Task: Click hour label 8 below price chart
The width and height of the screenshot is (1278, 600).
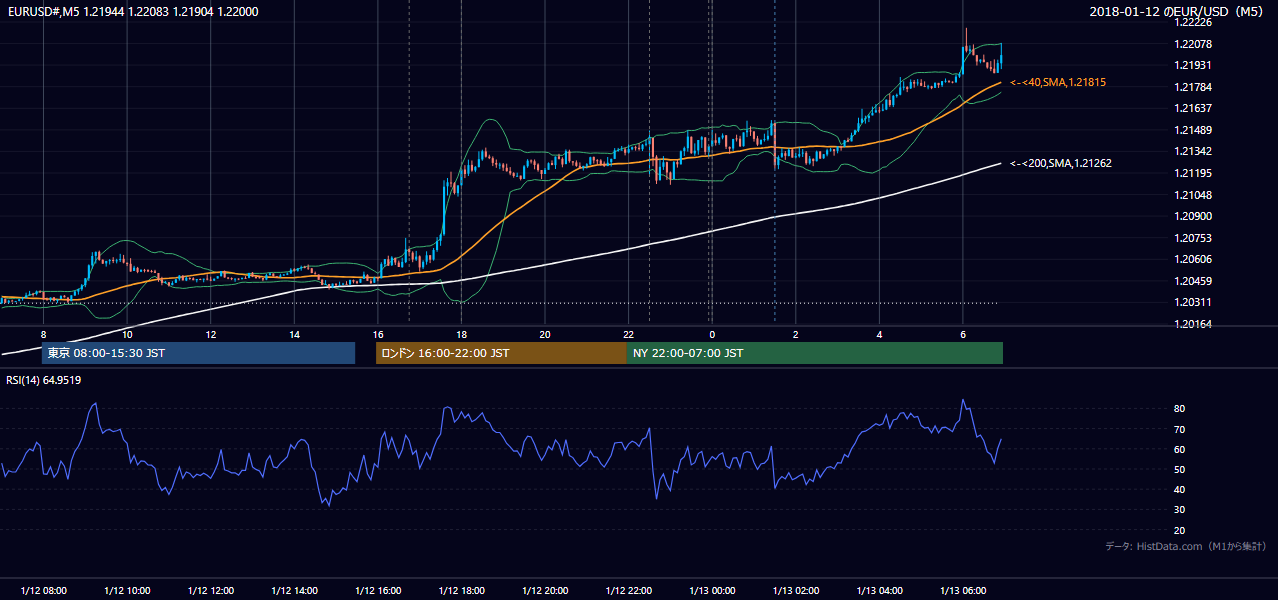Action: click(x=43, y=334)
